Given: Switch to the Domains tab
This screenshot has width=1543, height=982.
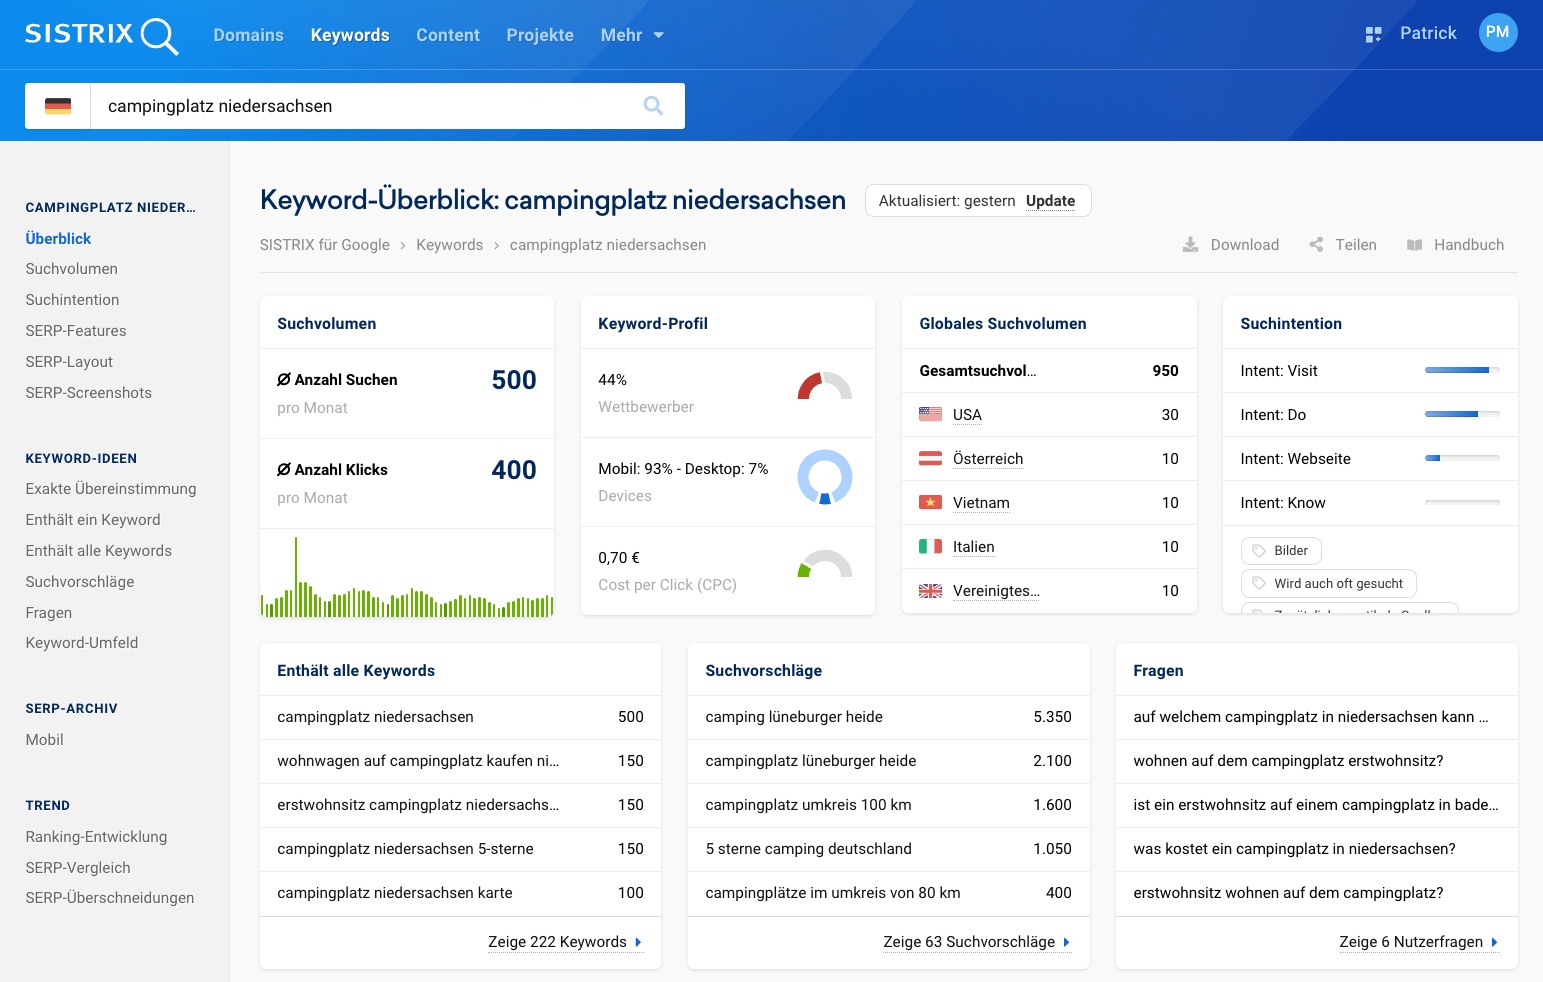Looking at the screenshot, I should 248,35.
